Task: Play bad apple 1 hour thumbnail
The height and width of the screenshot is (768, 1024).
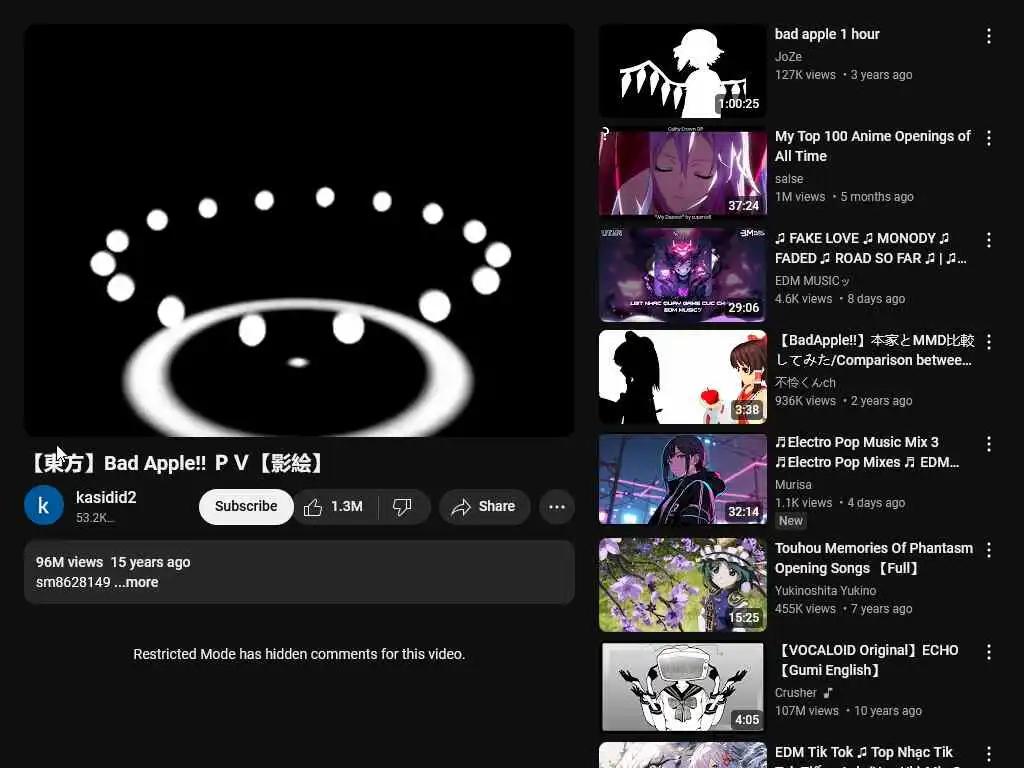Action: tap(682, 71)
